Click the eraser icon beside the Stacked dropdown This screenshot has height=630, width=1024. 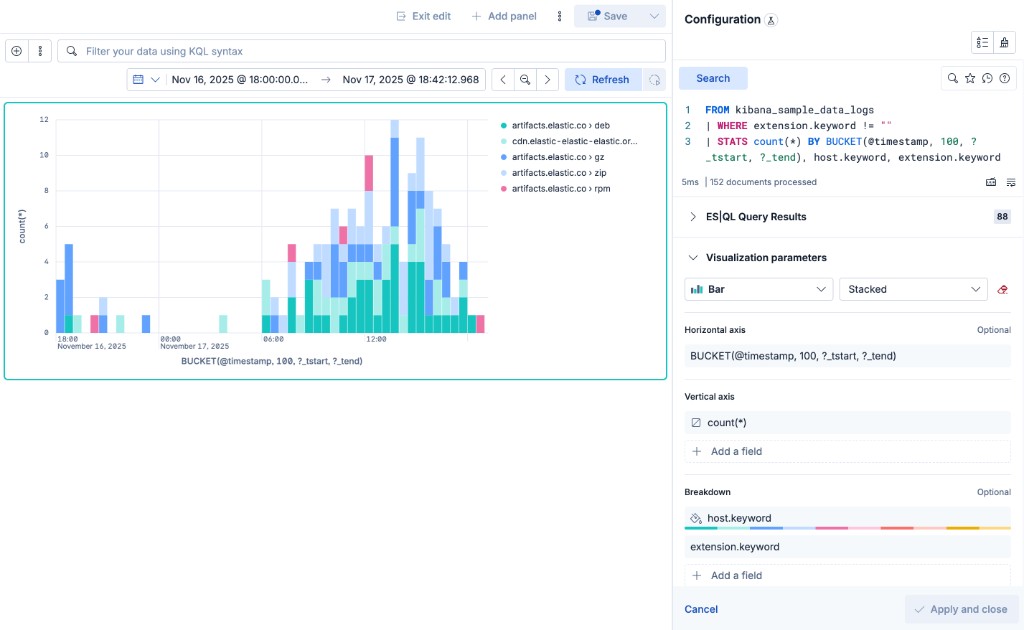coord(1003,288)
